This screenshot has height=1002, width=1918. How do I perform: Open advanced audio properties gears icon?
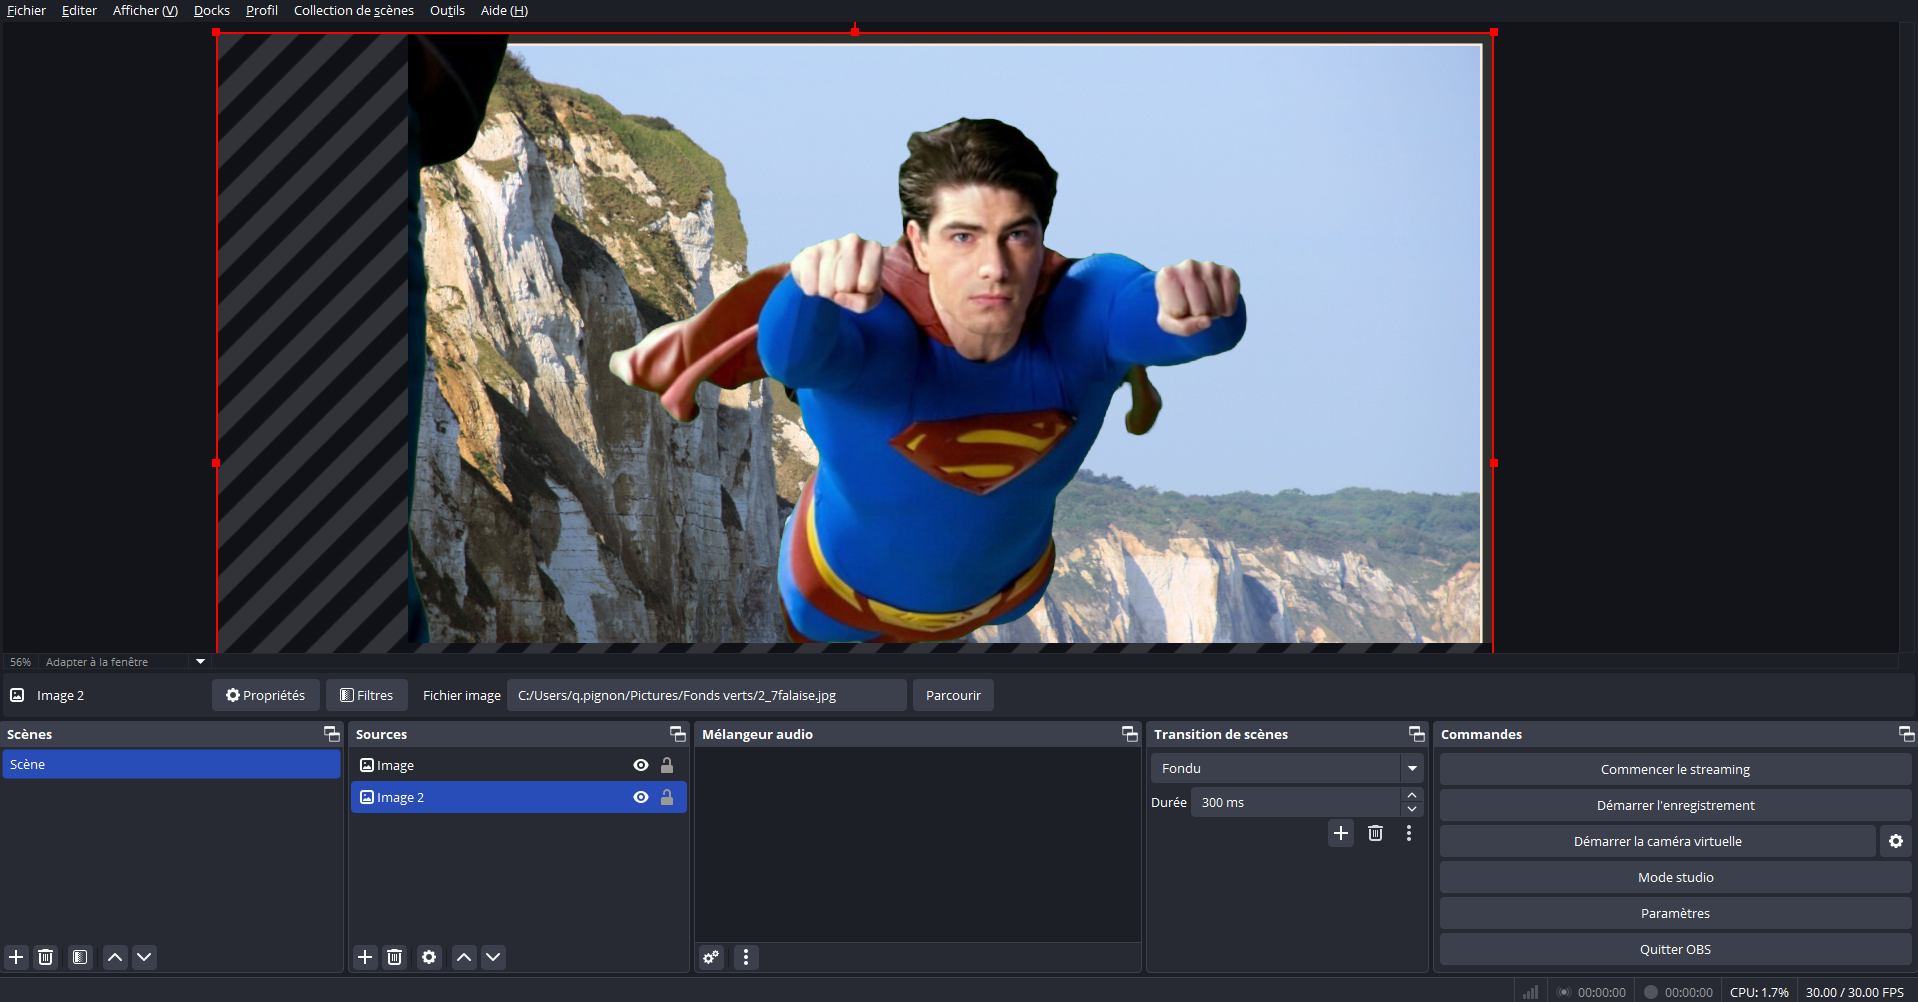(x=711, y=957)
